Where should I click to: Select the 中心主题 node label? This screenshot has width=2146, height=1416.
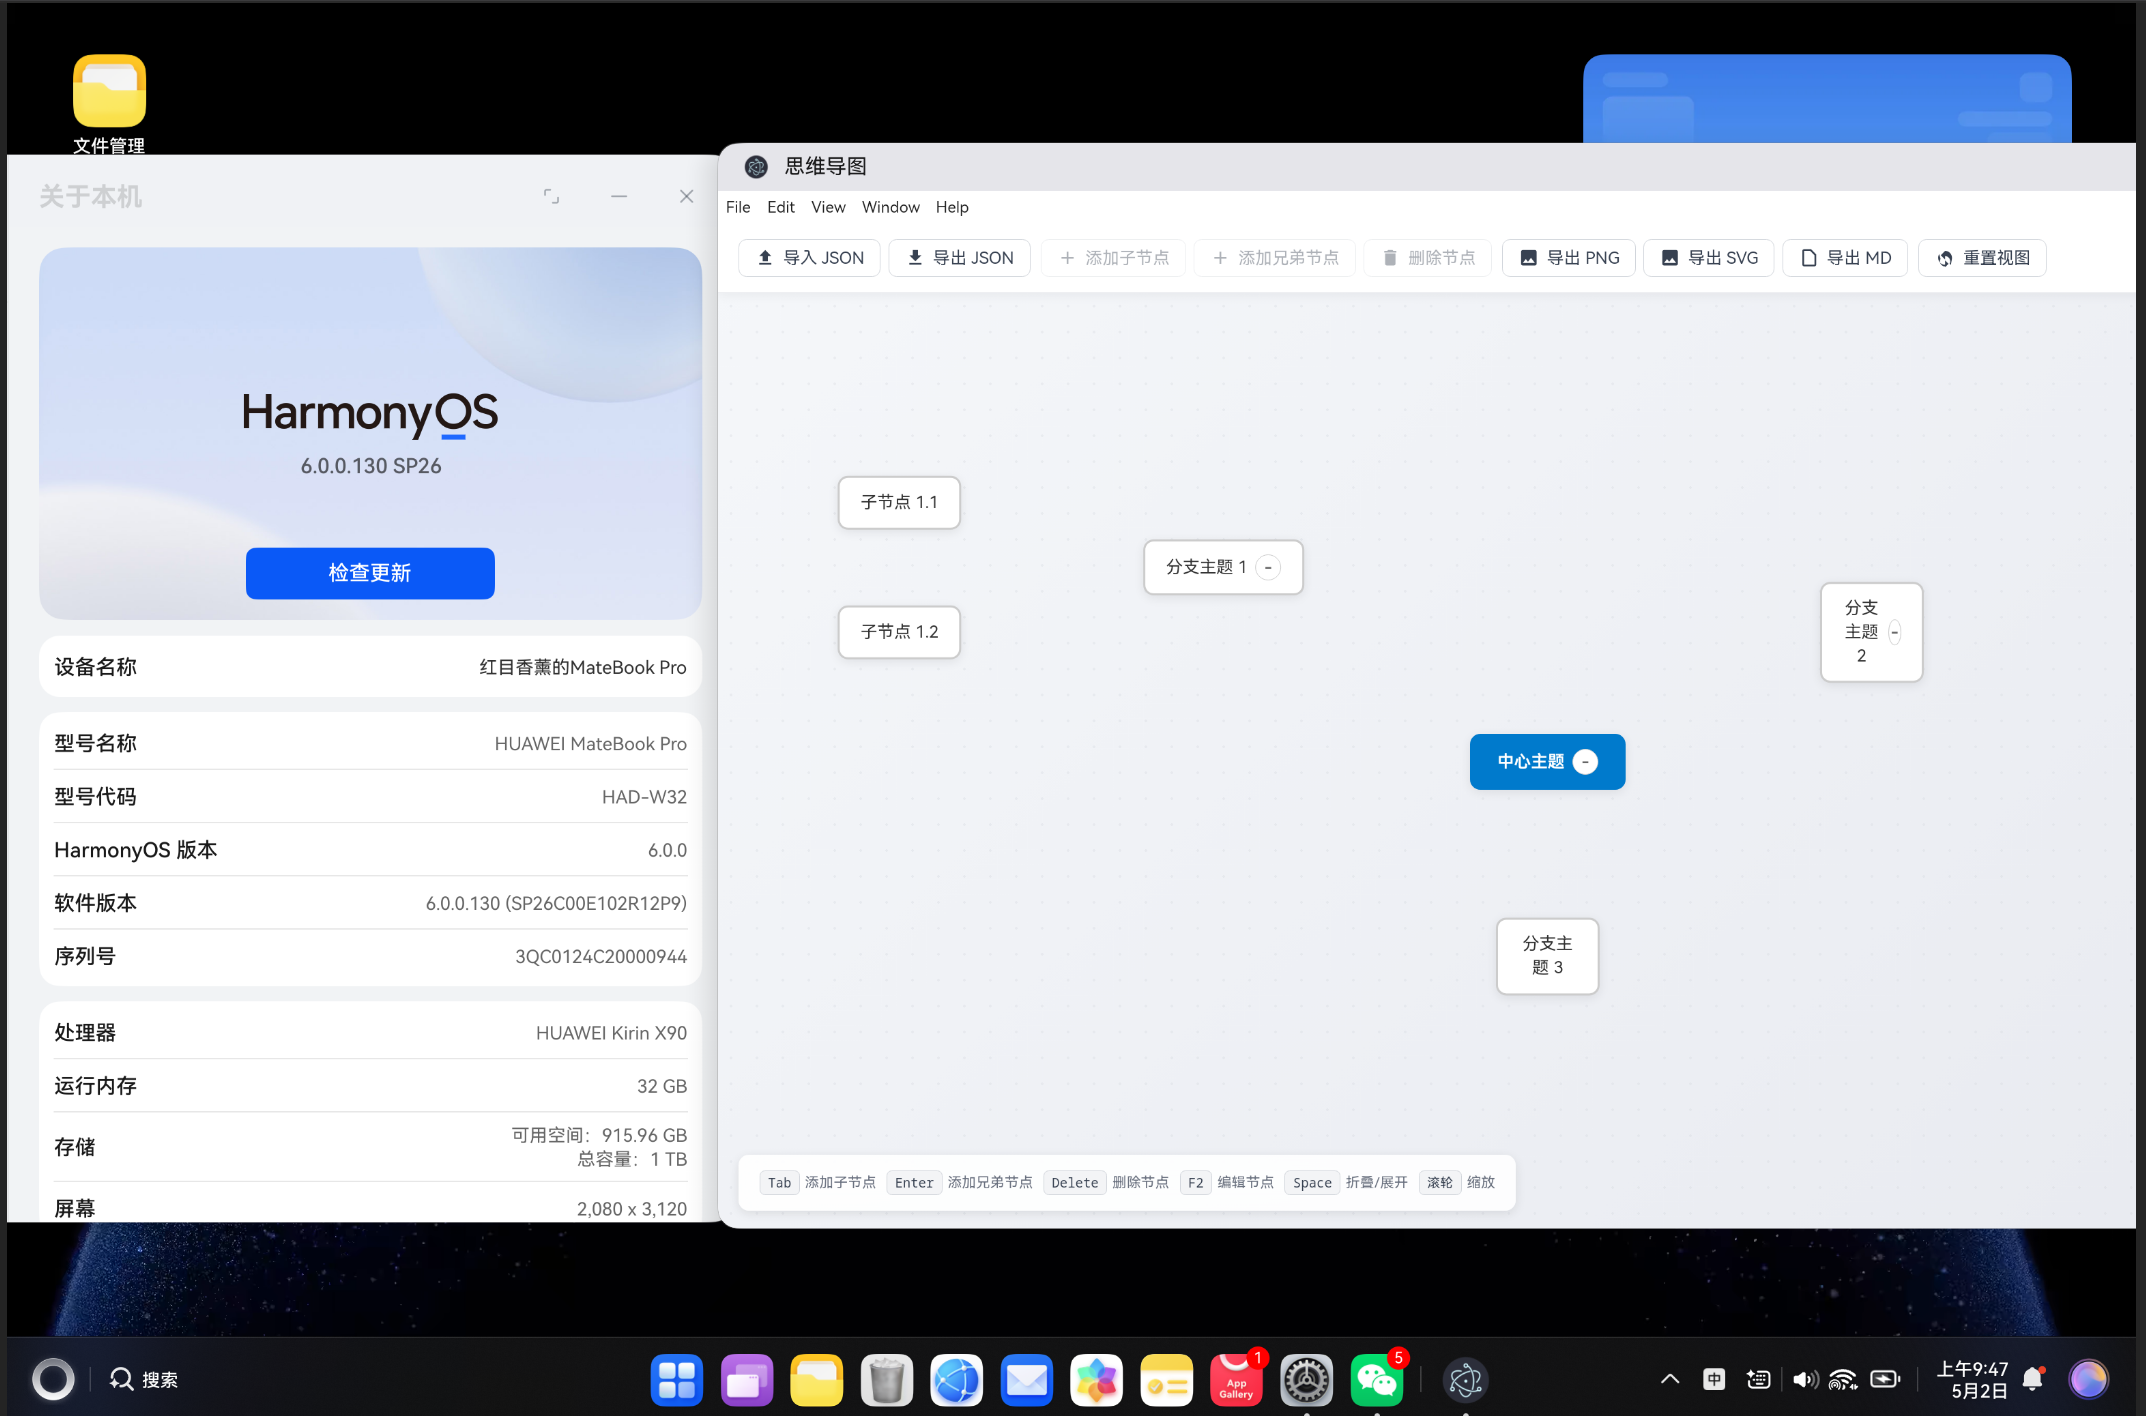(1531, 762)
